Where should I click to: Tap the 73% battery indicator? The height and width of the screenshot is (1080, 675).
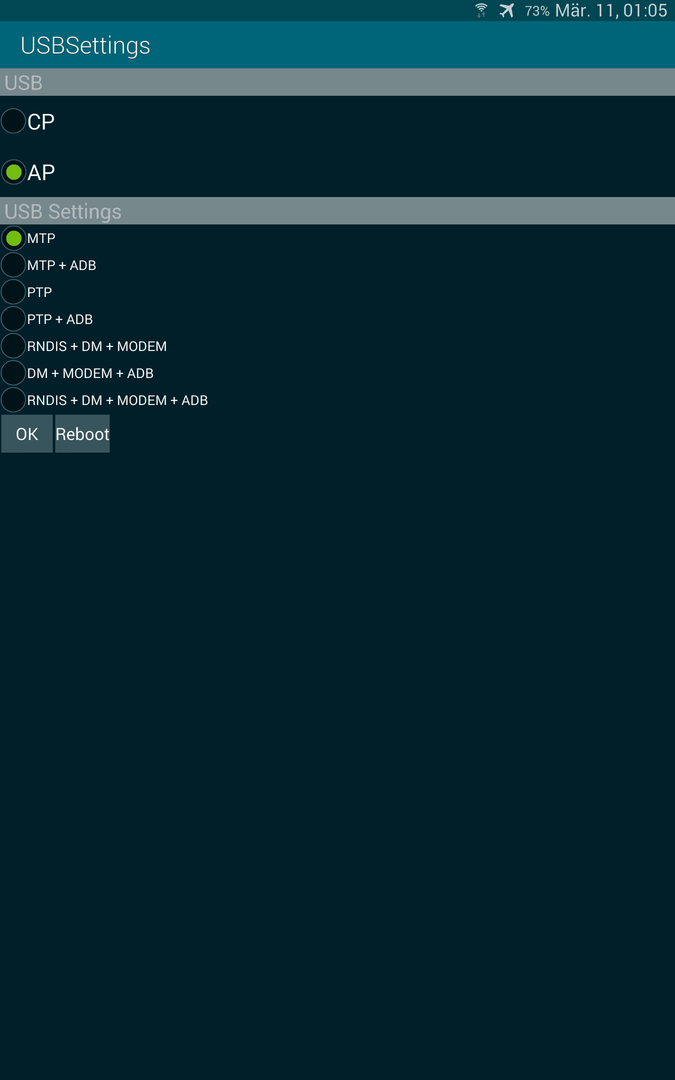(537, 11)
